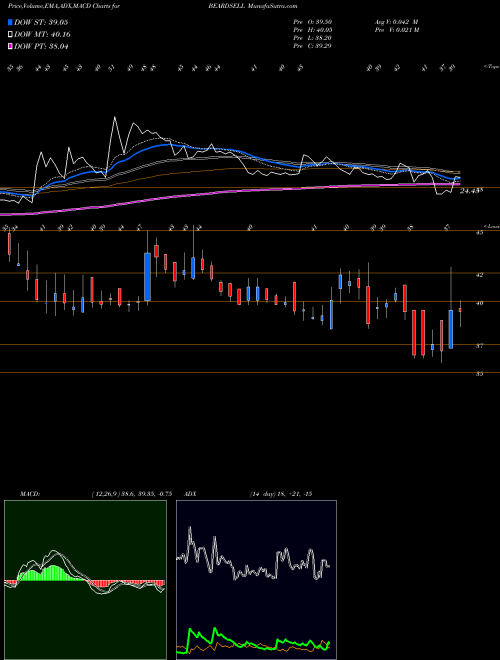Click the 'Pre V: 0.021 M' value
500x660 pixels.
396,30
